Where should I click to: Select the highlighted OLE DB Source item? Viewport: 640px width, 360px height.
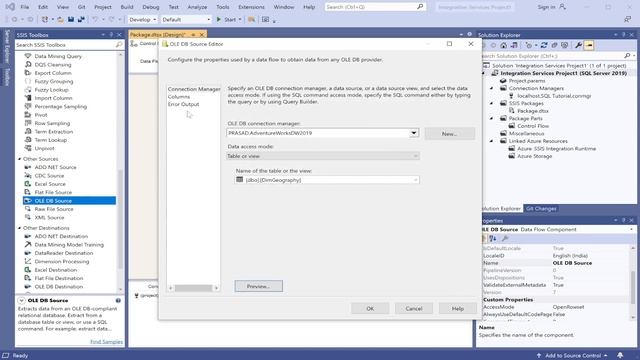(x=69, y=201)
